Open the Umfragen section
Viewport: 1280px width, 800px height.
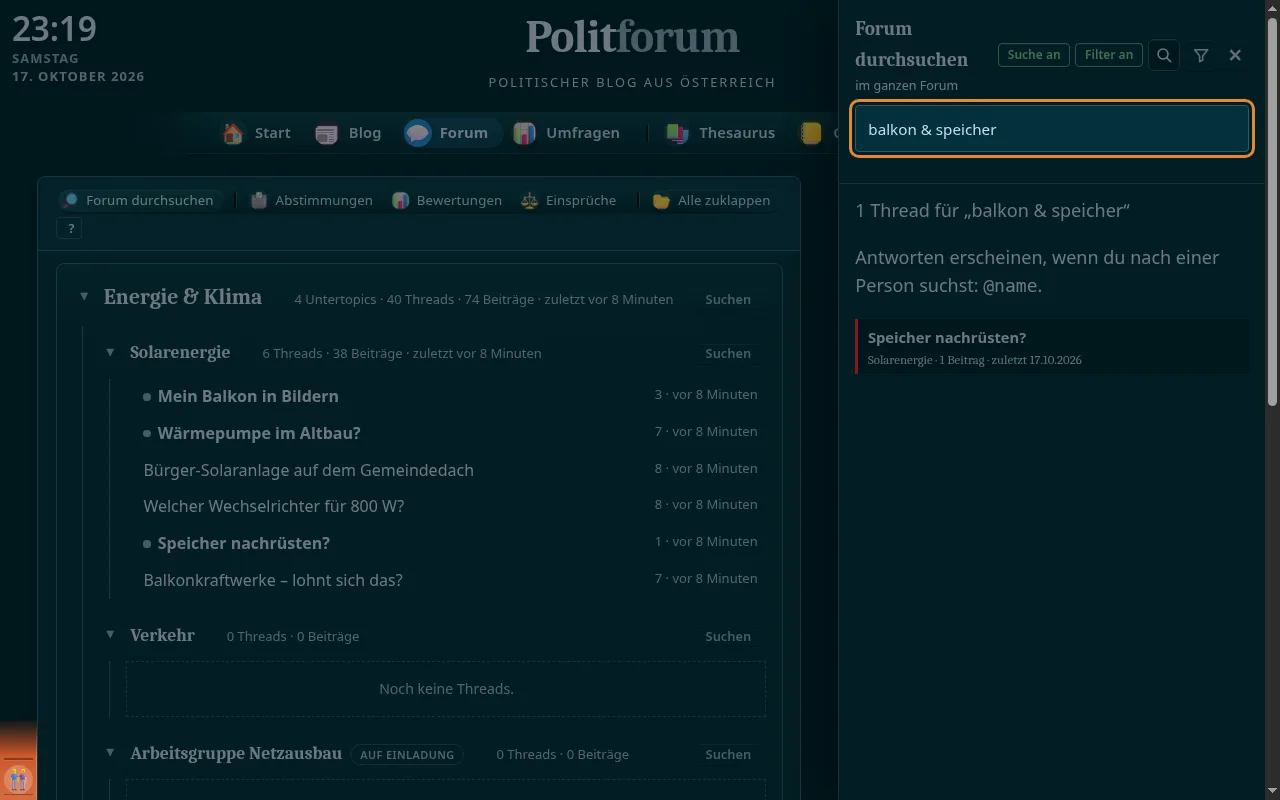pos(567,133)
